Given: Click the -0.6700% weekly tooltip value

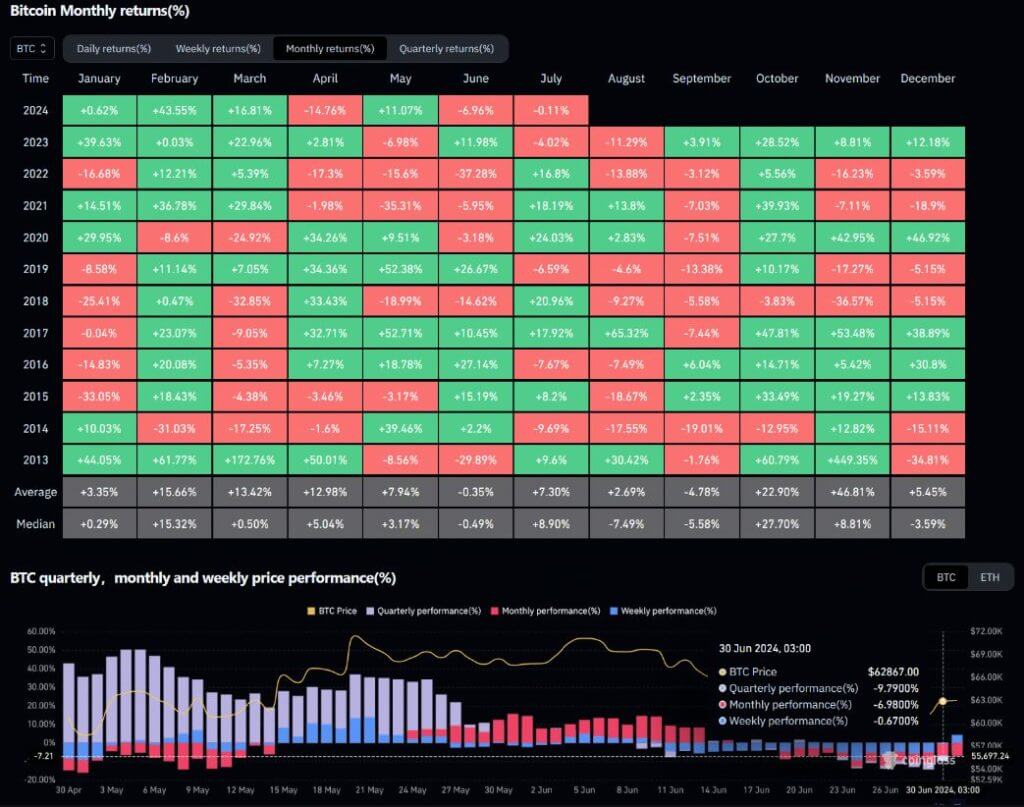Looking at the screenshot, I should click(895, 721).
